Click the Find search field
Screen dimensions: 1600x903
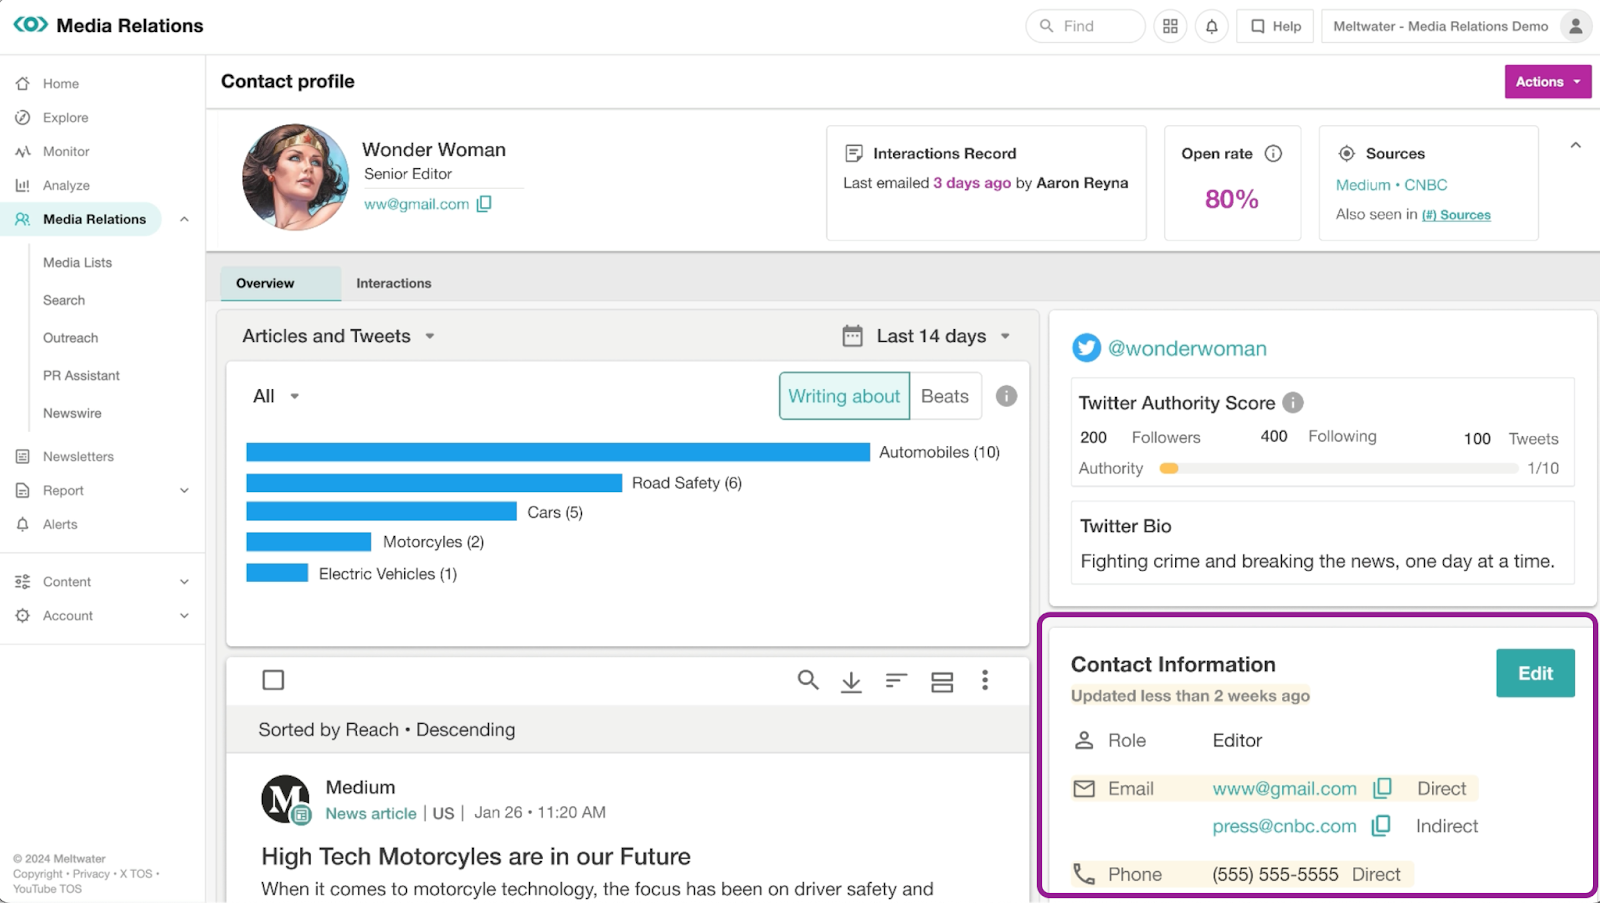tap(1085, 26)
